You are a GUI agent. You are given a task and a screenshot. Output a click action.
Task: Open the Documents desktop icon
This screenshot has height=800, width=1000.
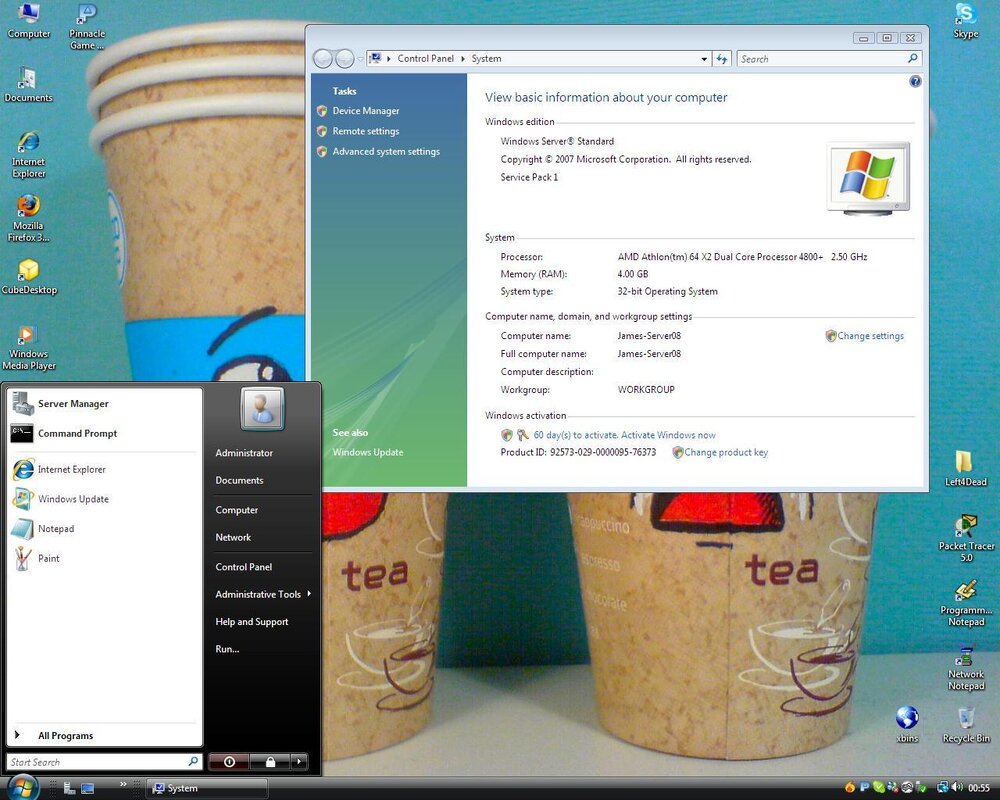click(28, 85)
